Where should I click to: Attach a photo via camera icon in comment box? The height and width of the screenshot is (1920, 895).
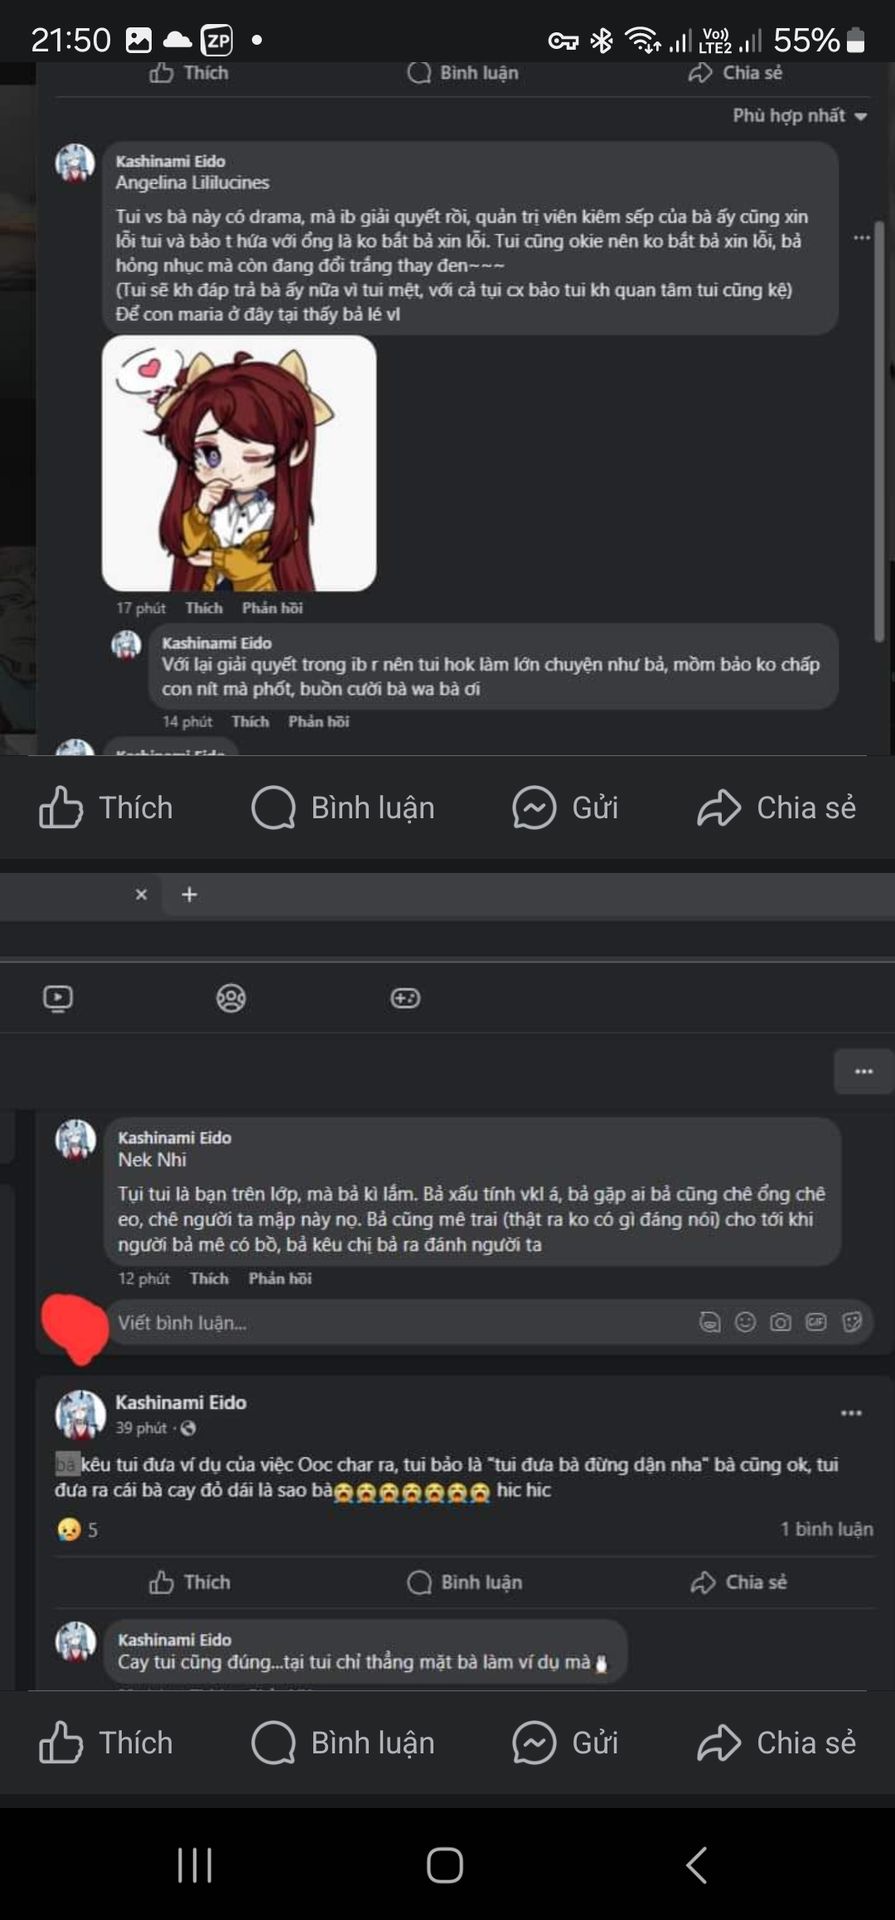click(781, 1323)
